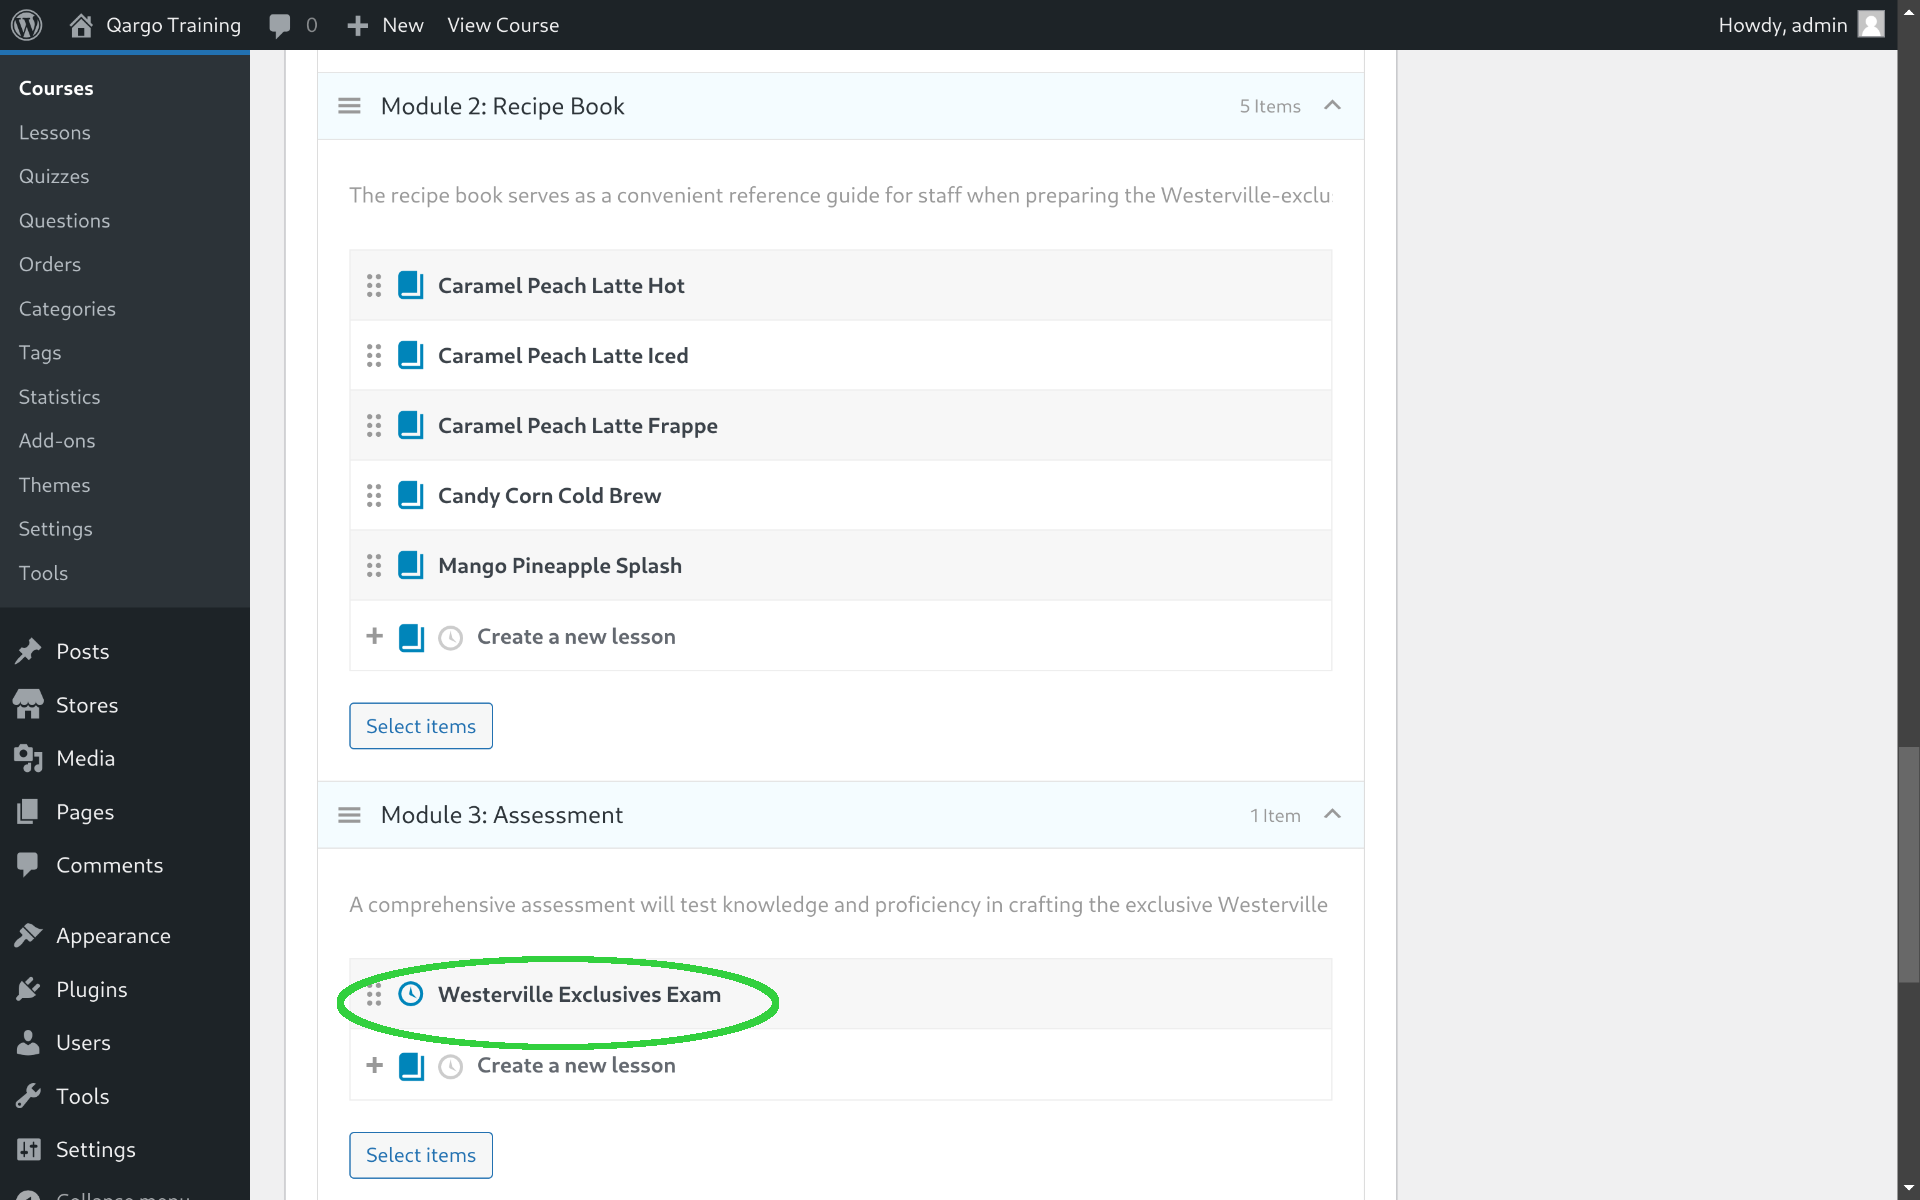1920x1200 pixels.
Task: Click the plus icon in Module 3 new lesson row
Action: pyautogui.click(x=375, y=1065)
